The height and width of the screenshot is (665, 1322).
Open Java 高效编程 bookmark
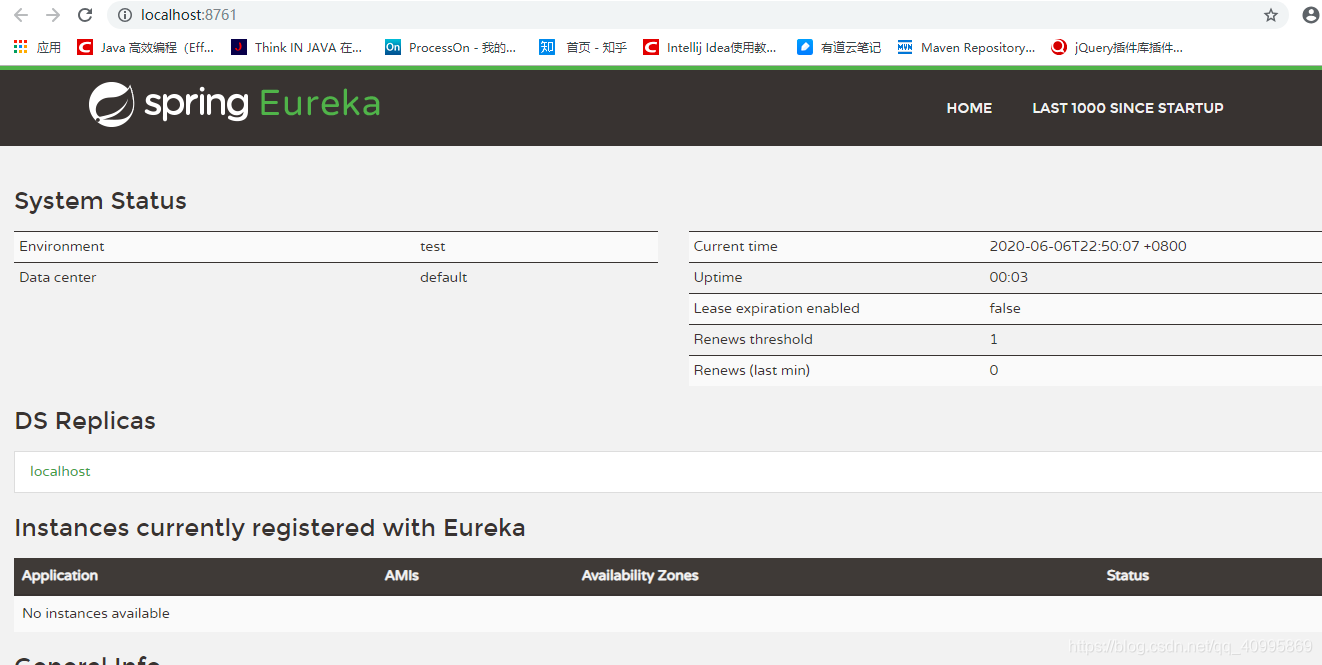coord(146,47)
